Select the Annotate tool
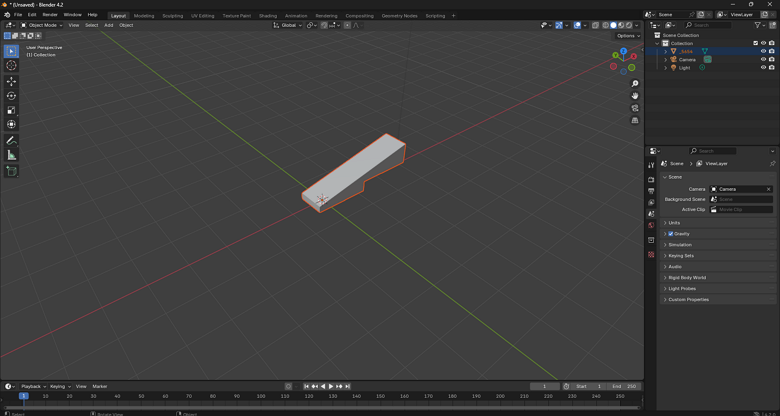Screen dimensions: 780x416 [x=11, y=141]
